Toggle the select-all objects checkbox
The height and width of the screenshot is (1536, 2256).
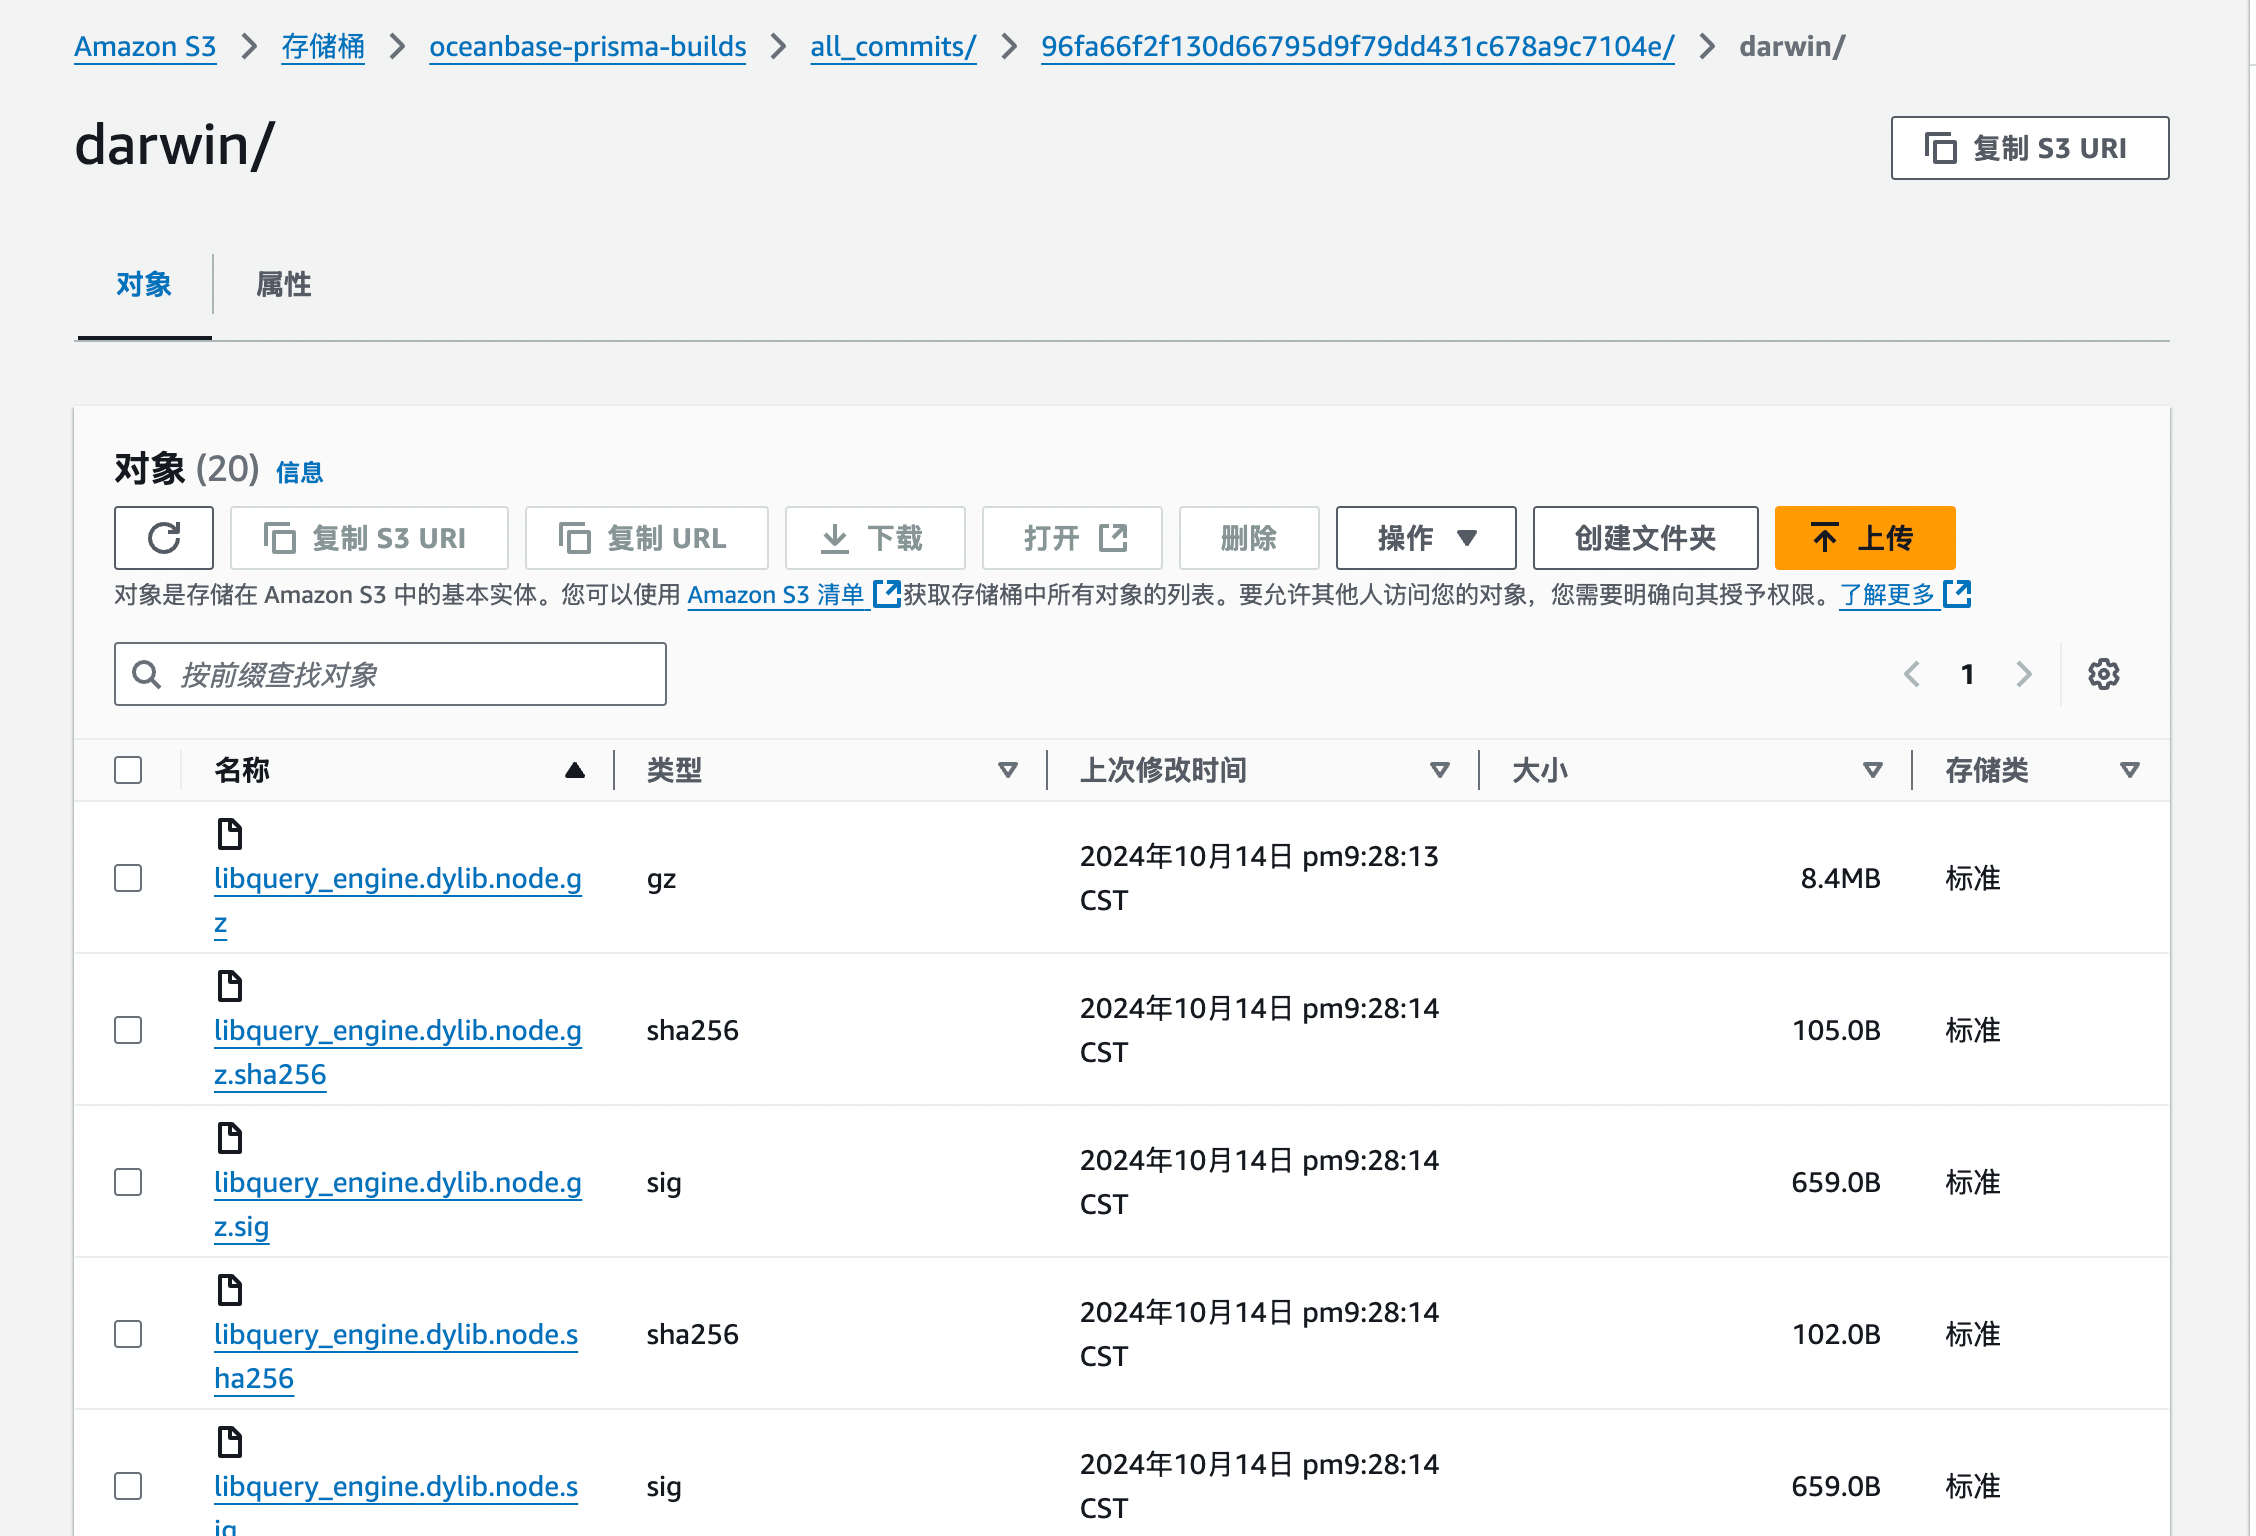click(128, 770)
